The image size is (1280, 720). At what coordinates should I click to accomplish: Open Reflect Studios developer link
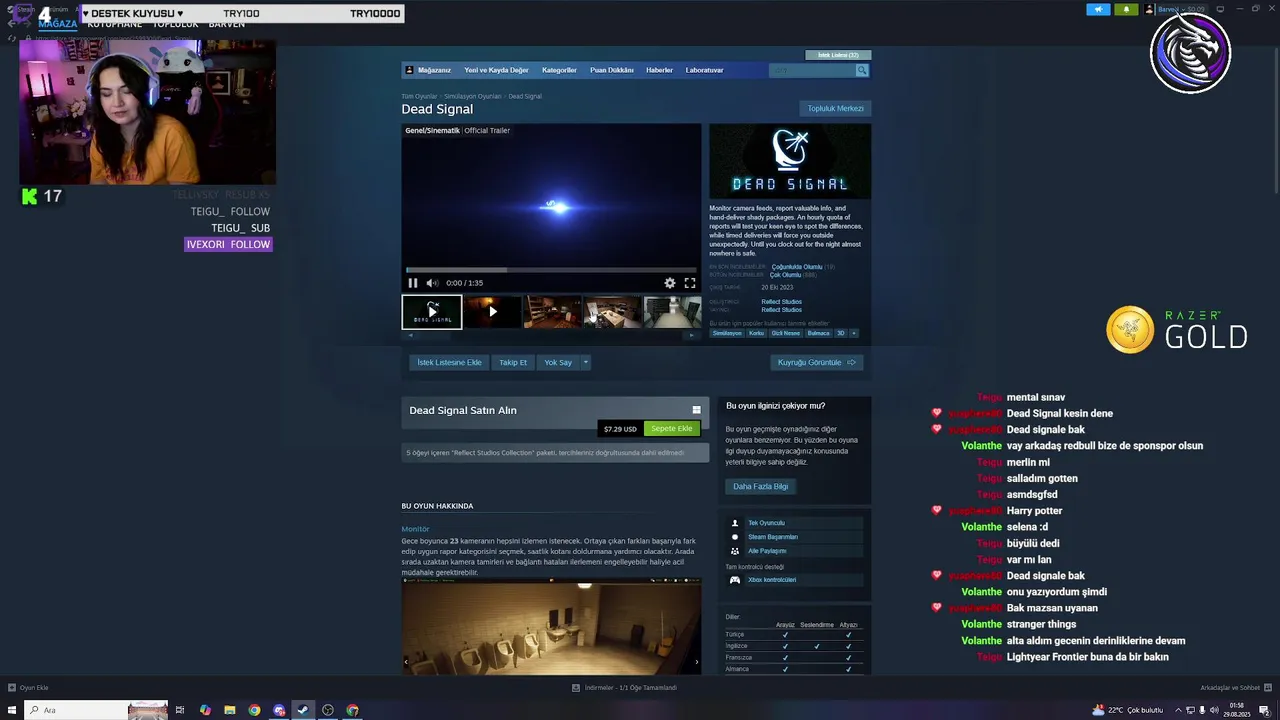(x=781, y=302)
